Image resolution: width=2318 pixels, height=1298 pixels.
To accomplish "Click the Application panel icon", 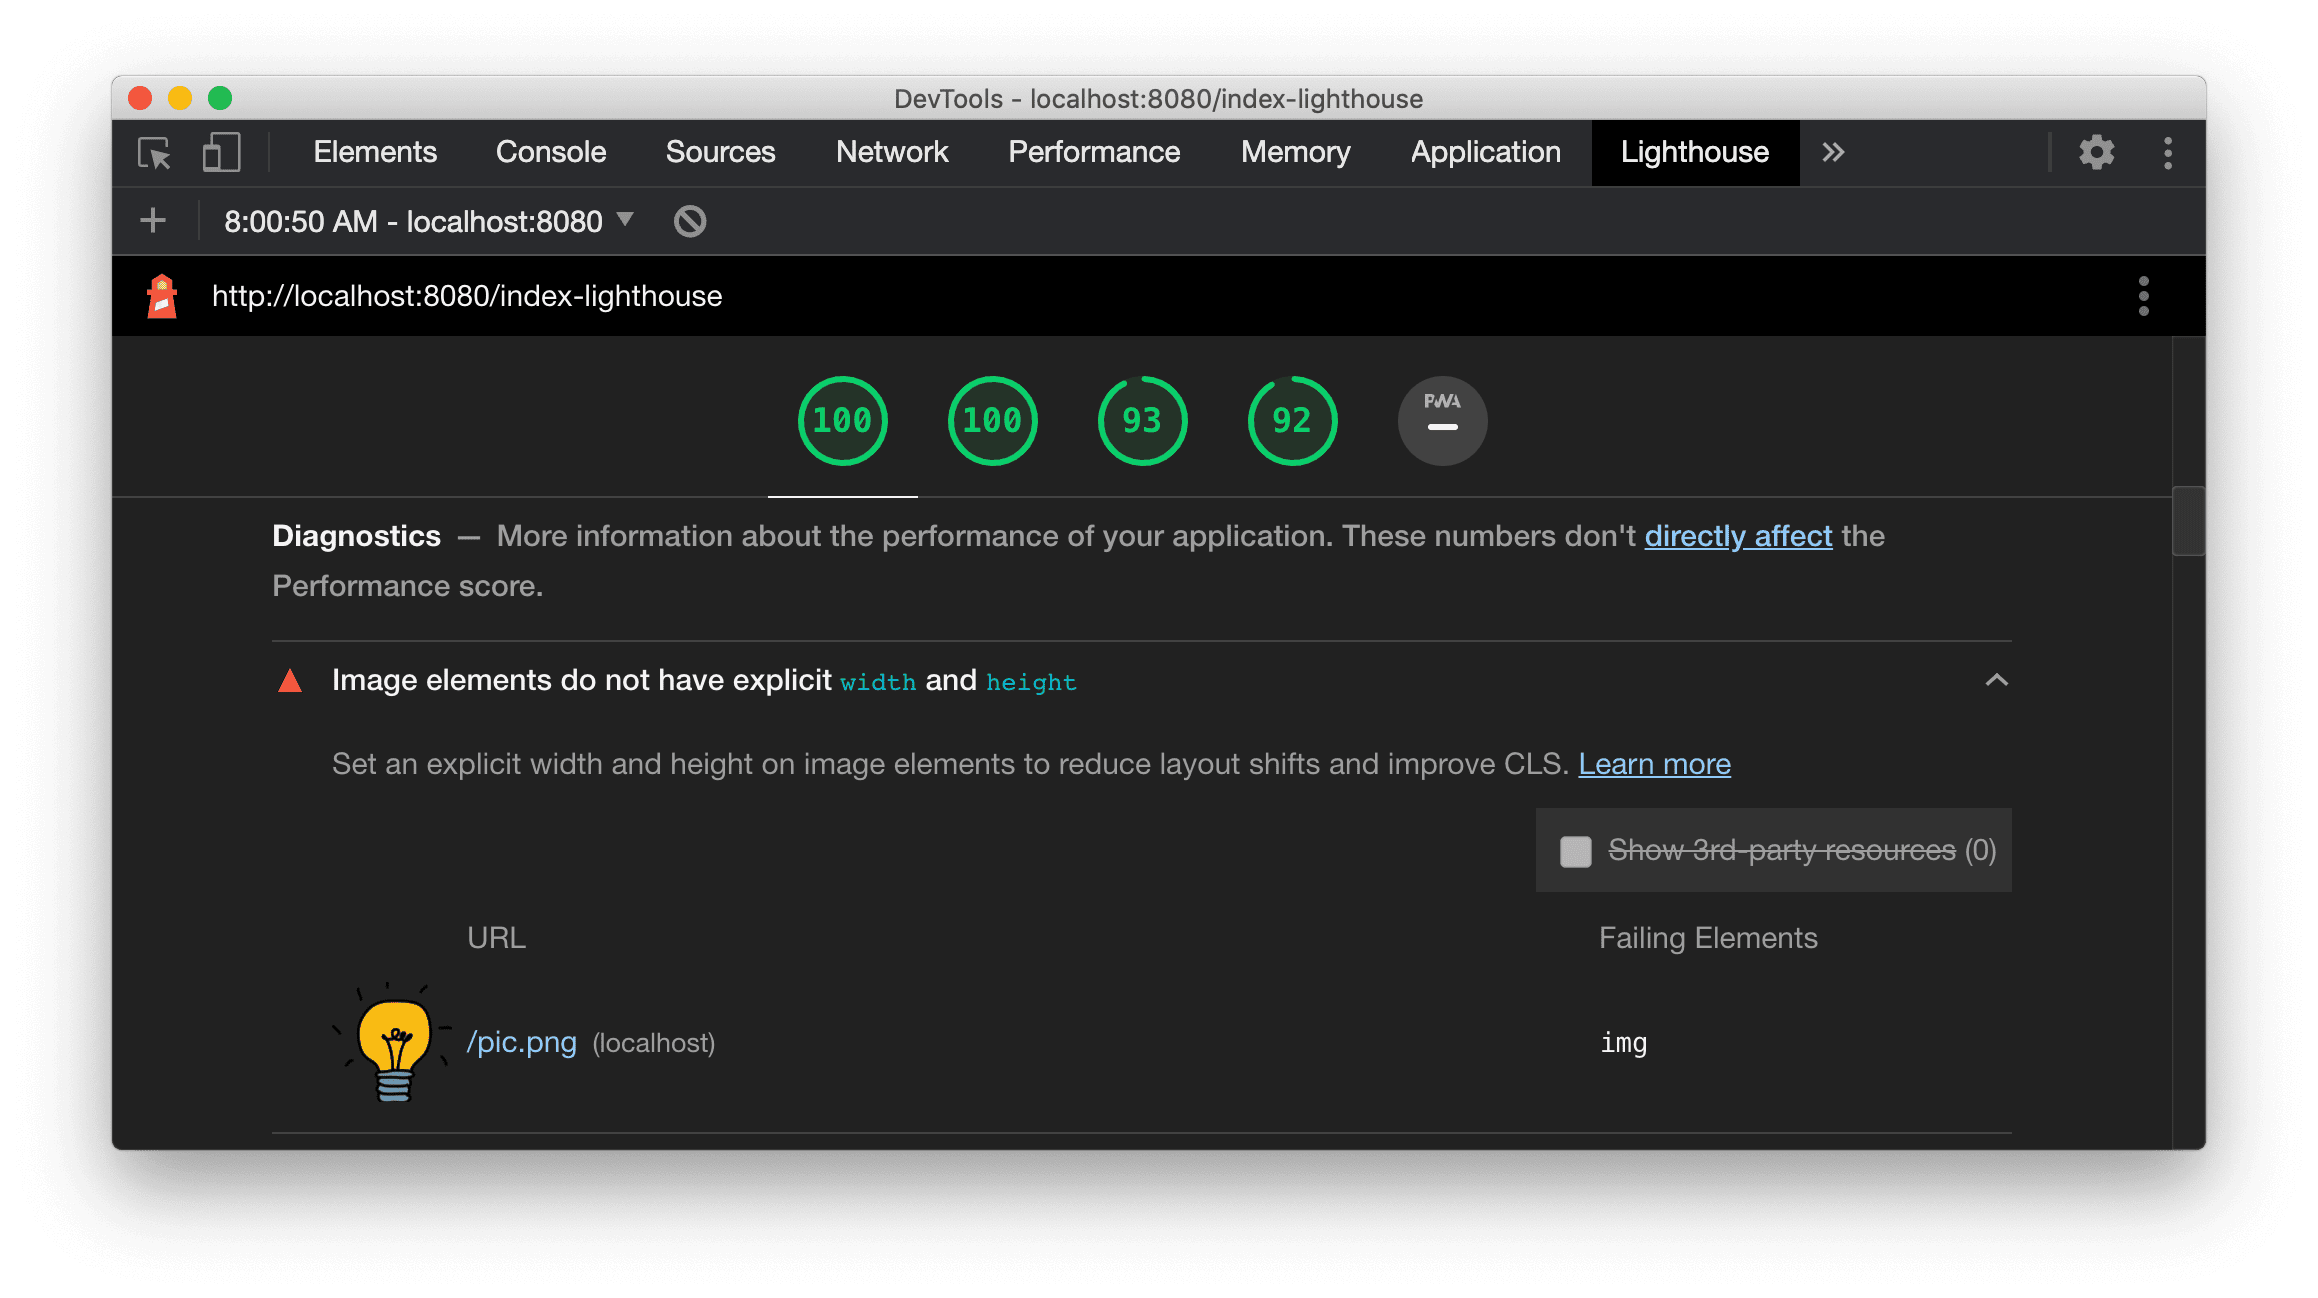I will point(1484,151).
